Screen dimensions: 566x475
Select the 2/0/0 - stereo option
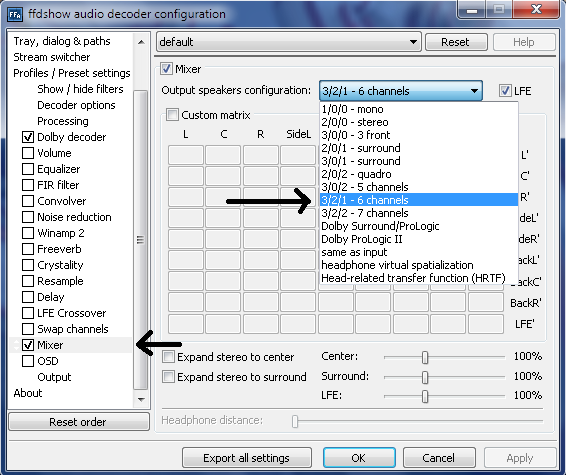pyautogui.click(x=419, y=122)
